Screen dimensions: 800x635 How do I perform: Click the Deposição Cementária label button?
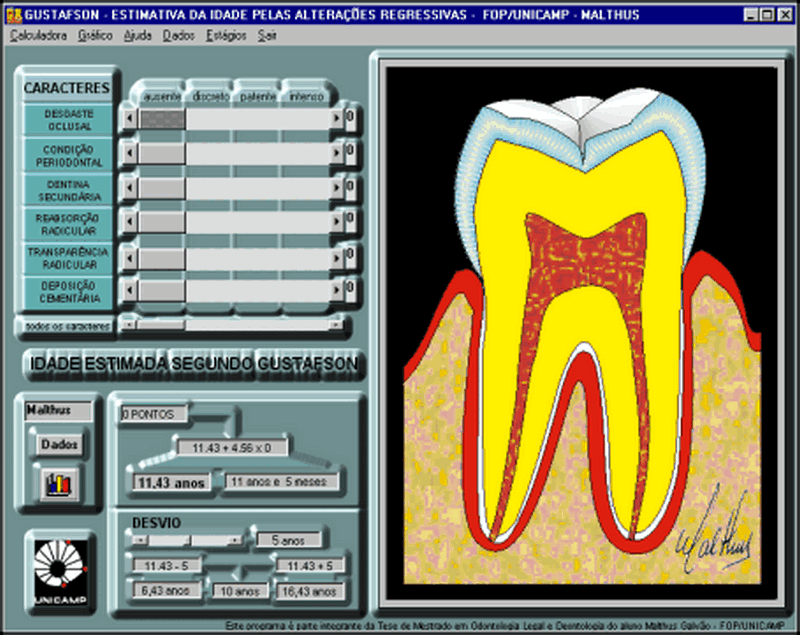point(68,292)
